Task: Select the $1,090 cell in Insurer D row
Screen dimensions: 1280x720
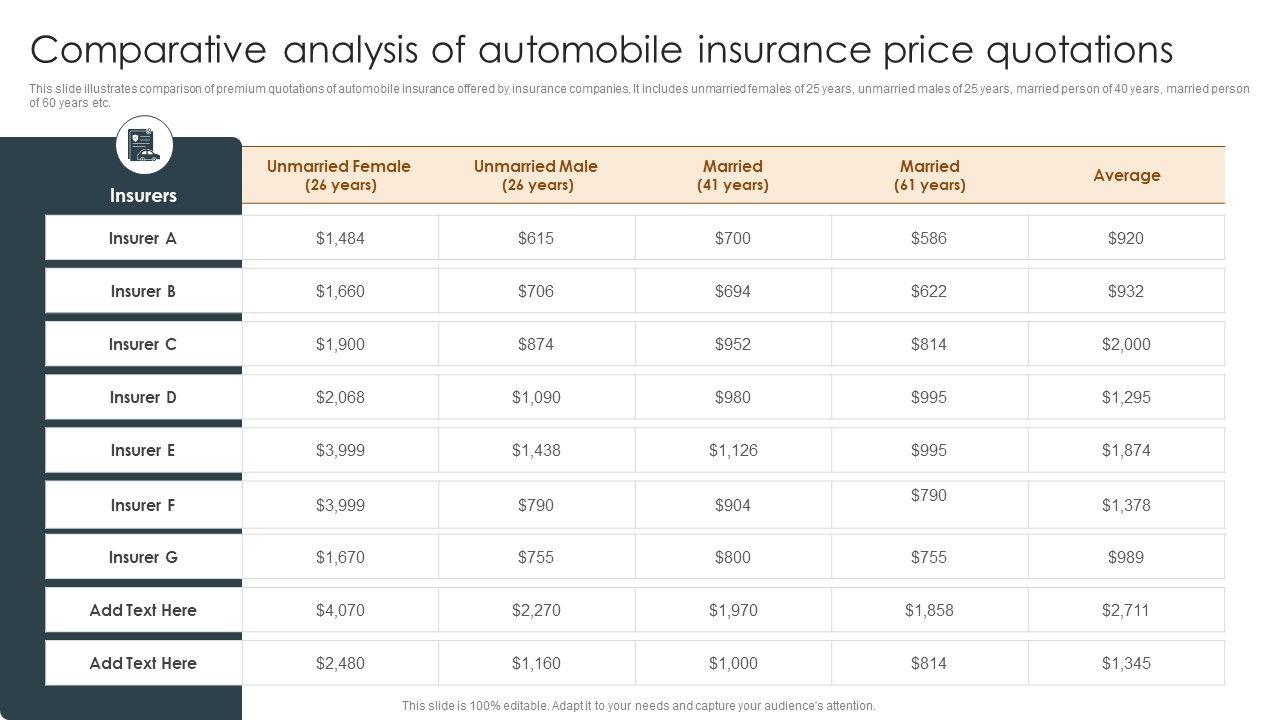Action: pyautogui.click(x=536, y=397)
